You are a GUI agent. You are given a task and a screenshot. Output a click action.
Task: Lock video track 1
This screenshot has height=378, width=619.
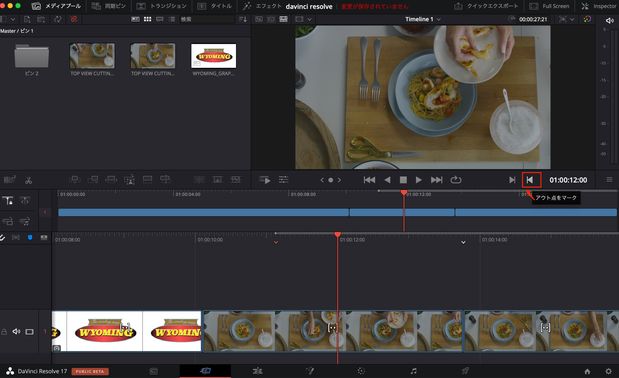(x=4, y=332)
